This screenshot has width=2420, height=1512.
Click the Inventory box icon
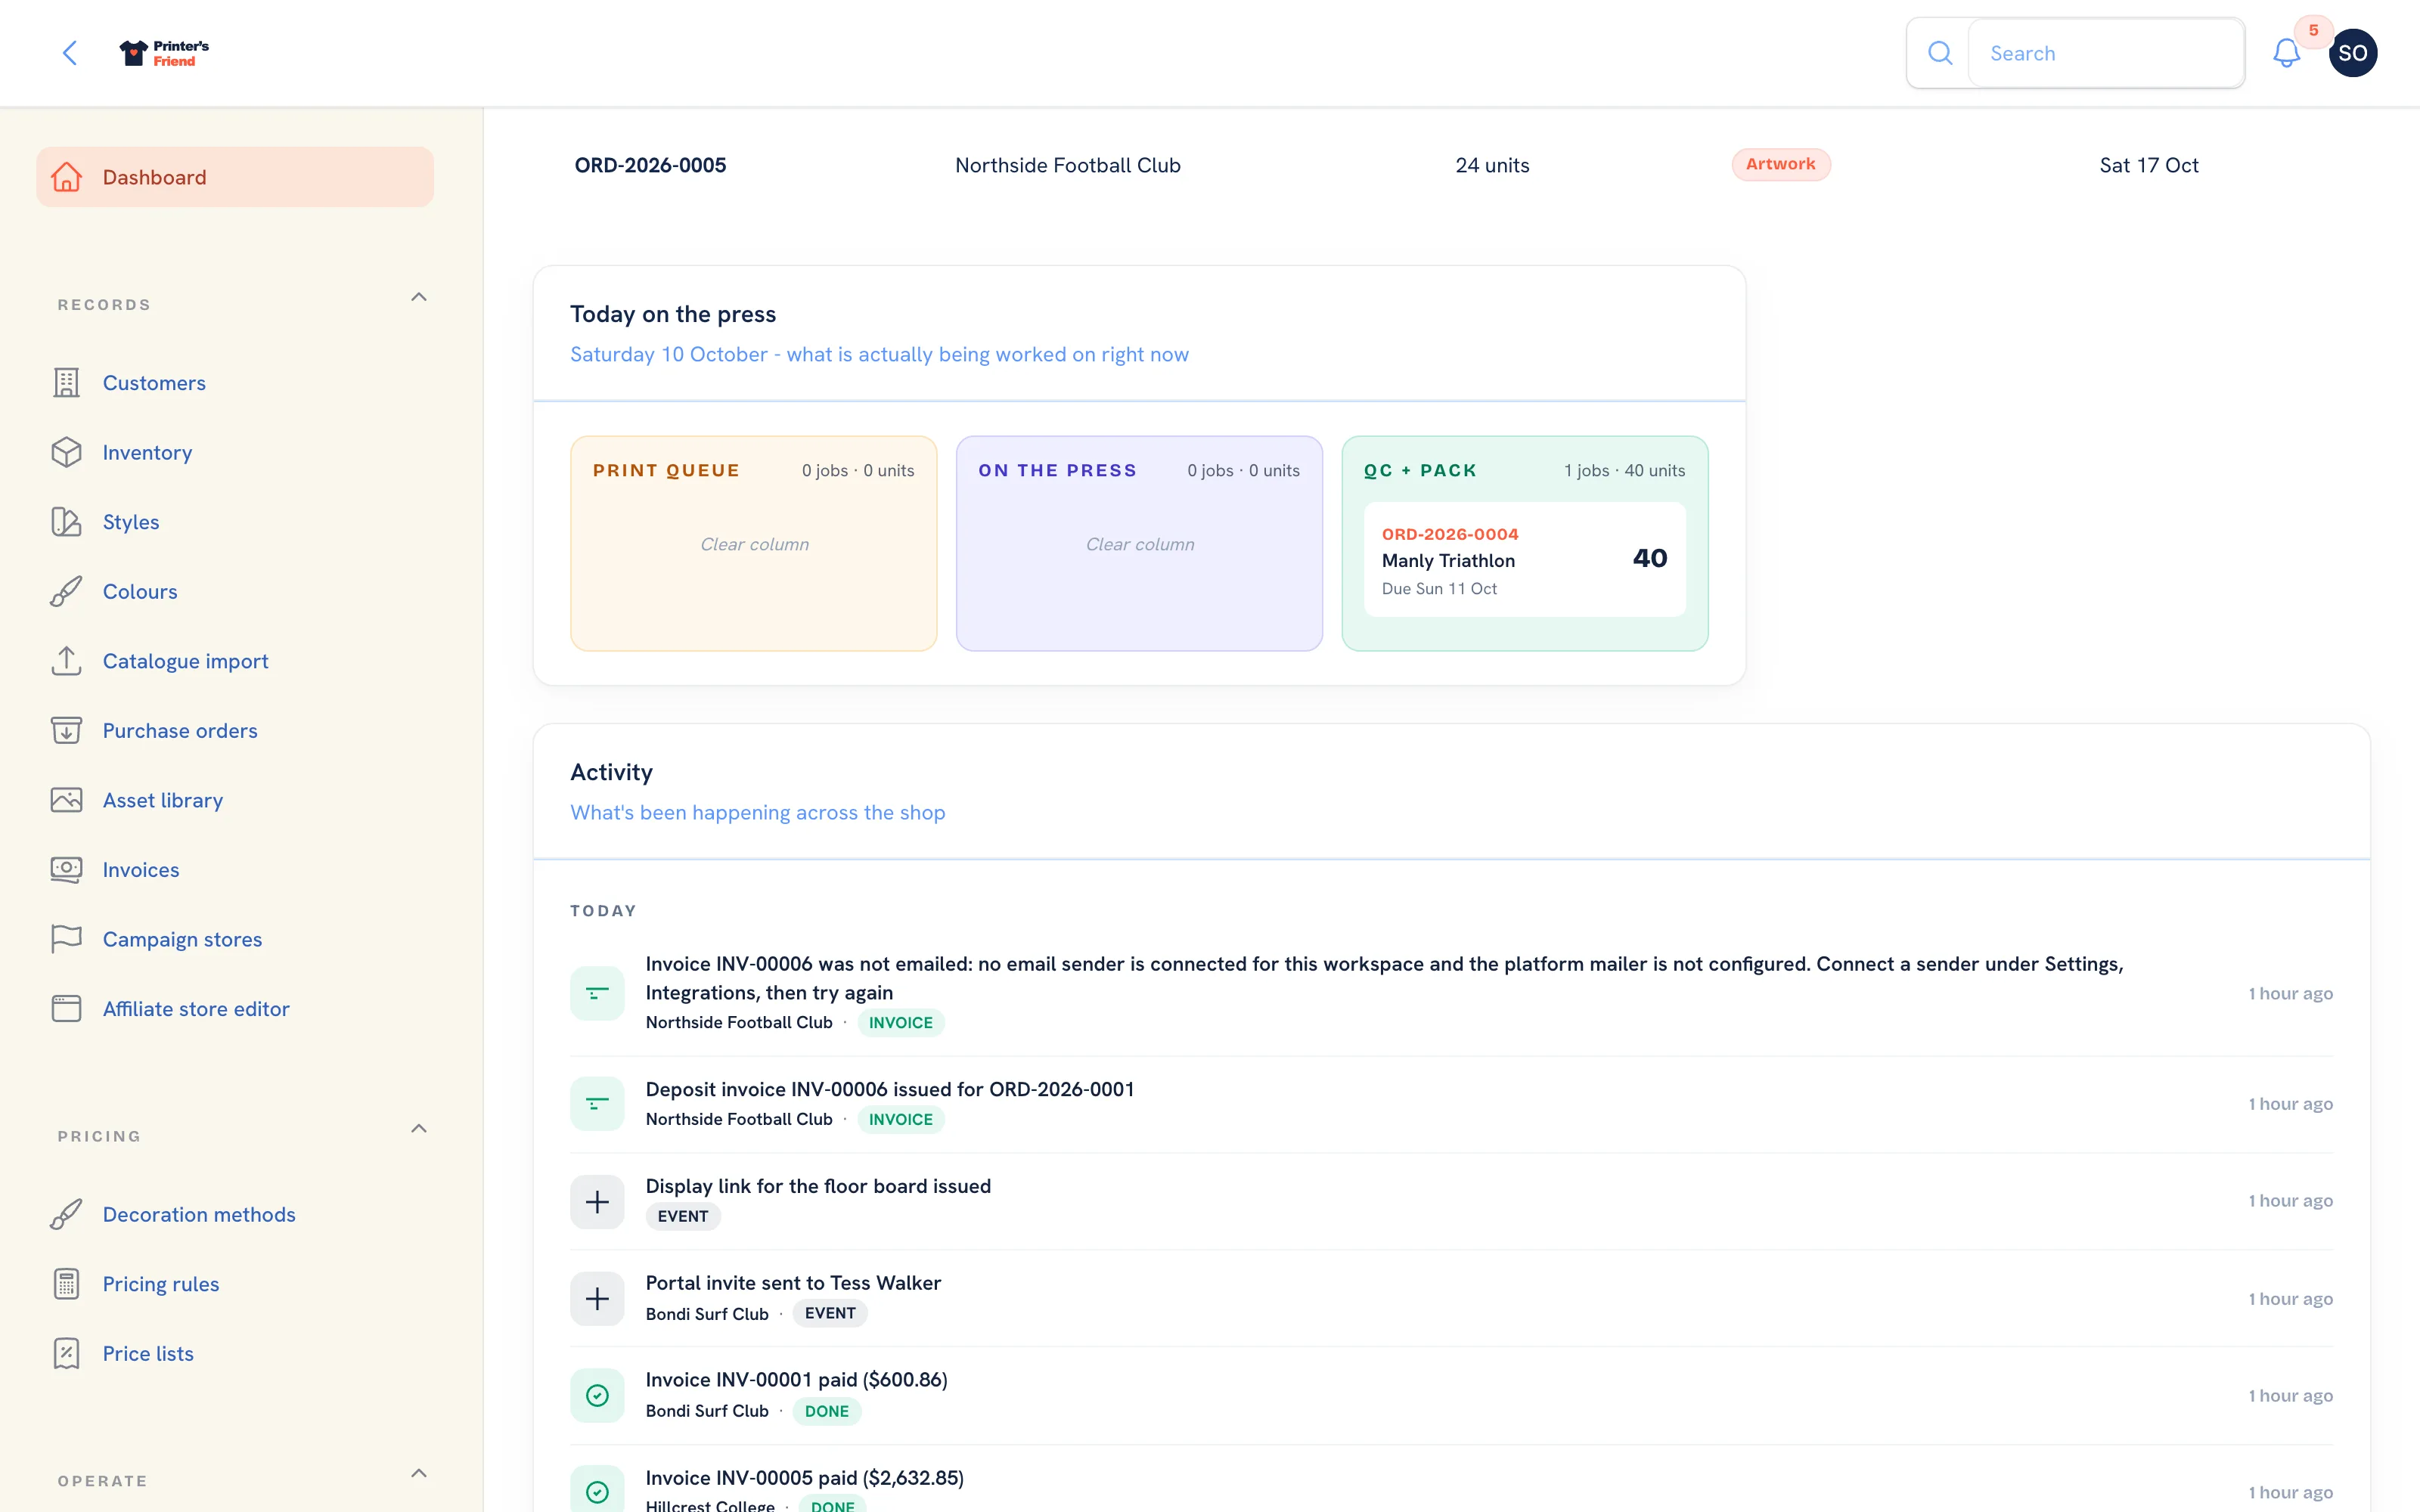(66, 452)
